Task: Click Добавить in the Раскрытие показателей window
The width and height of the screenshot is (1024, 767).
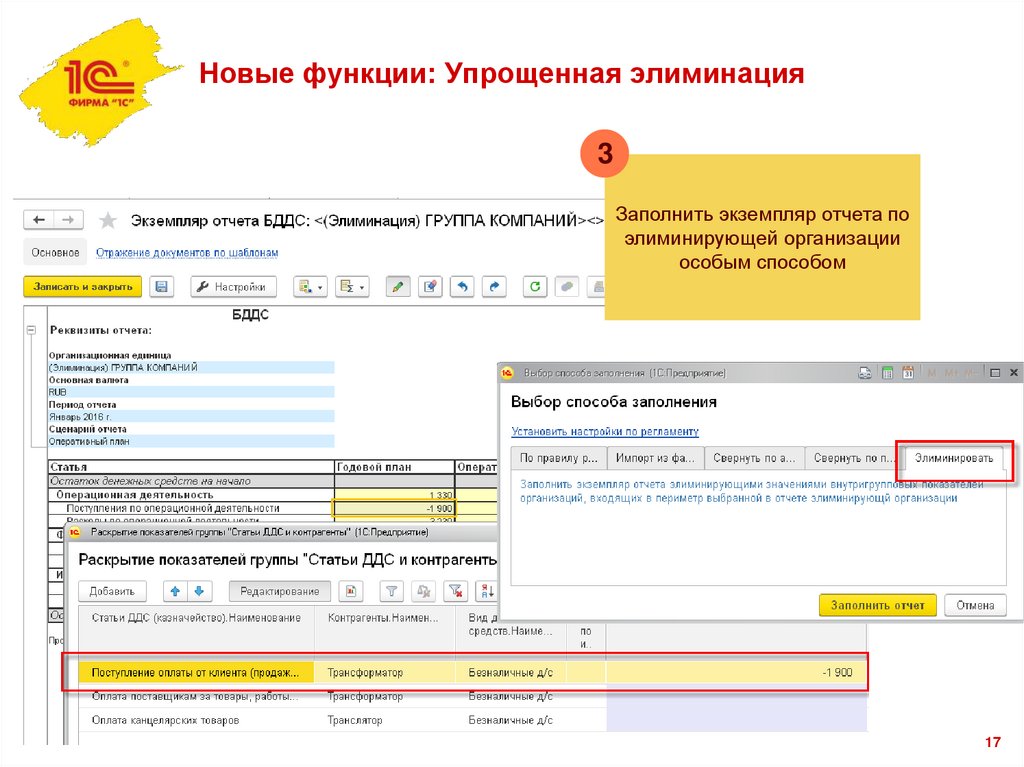Action: pos(112,591)
